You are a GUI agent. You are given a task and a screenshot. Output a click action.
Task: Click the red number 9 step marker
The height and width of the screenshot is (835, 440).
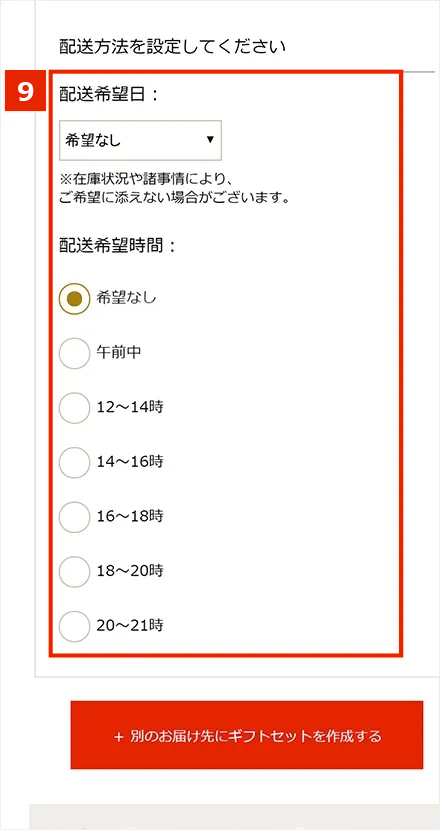[26, 92]
